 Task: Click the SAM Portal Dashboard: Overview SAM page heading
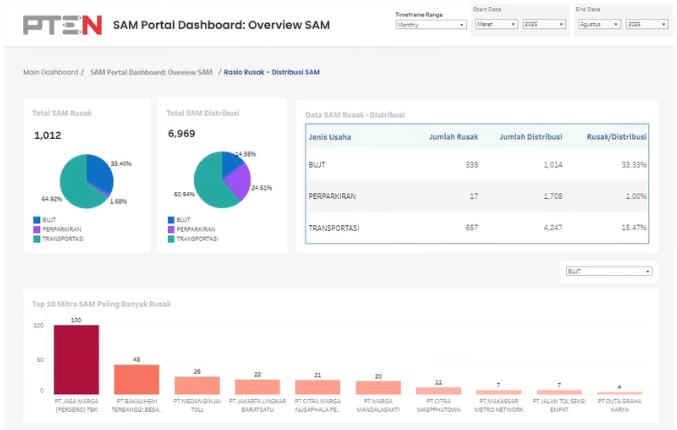[221, 25]
